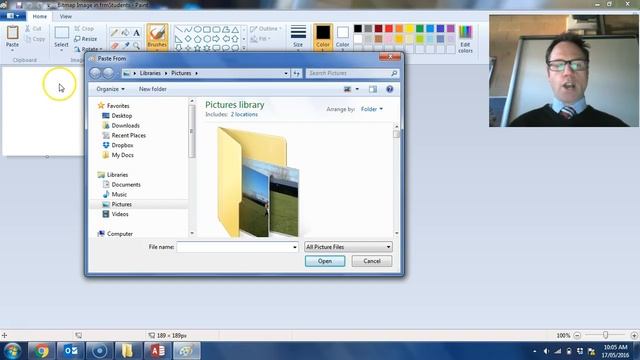The image size is (640, 360).
Task: Click the Forward button in Paste From dialog
Action: [108, 73]
